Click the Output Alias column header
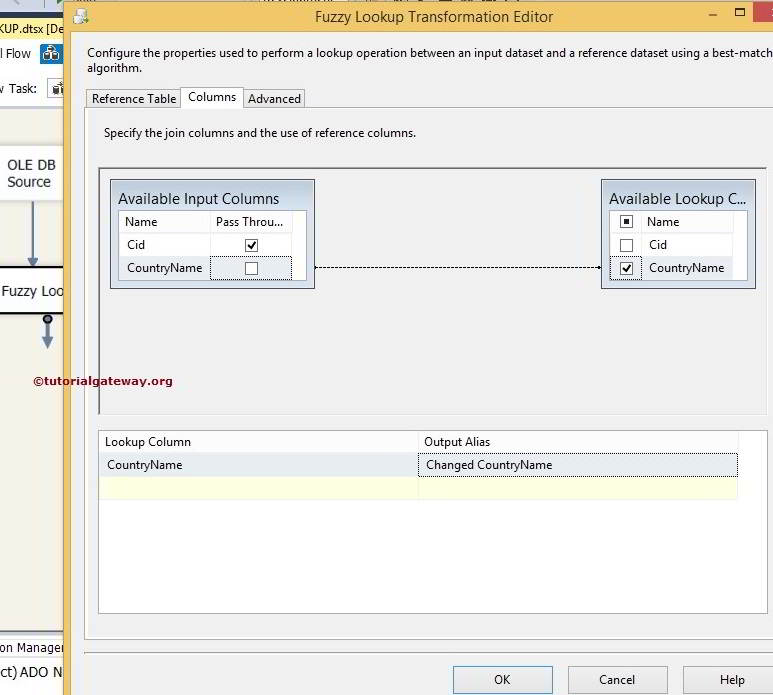The image size is (773, 695). tap(578, 442)
